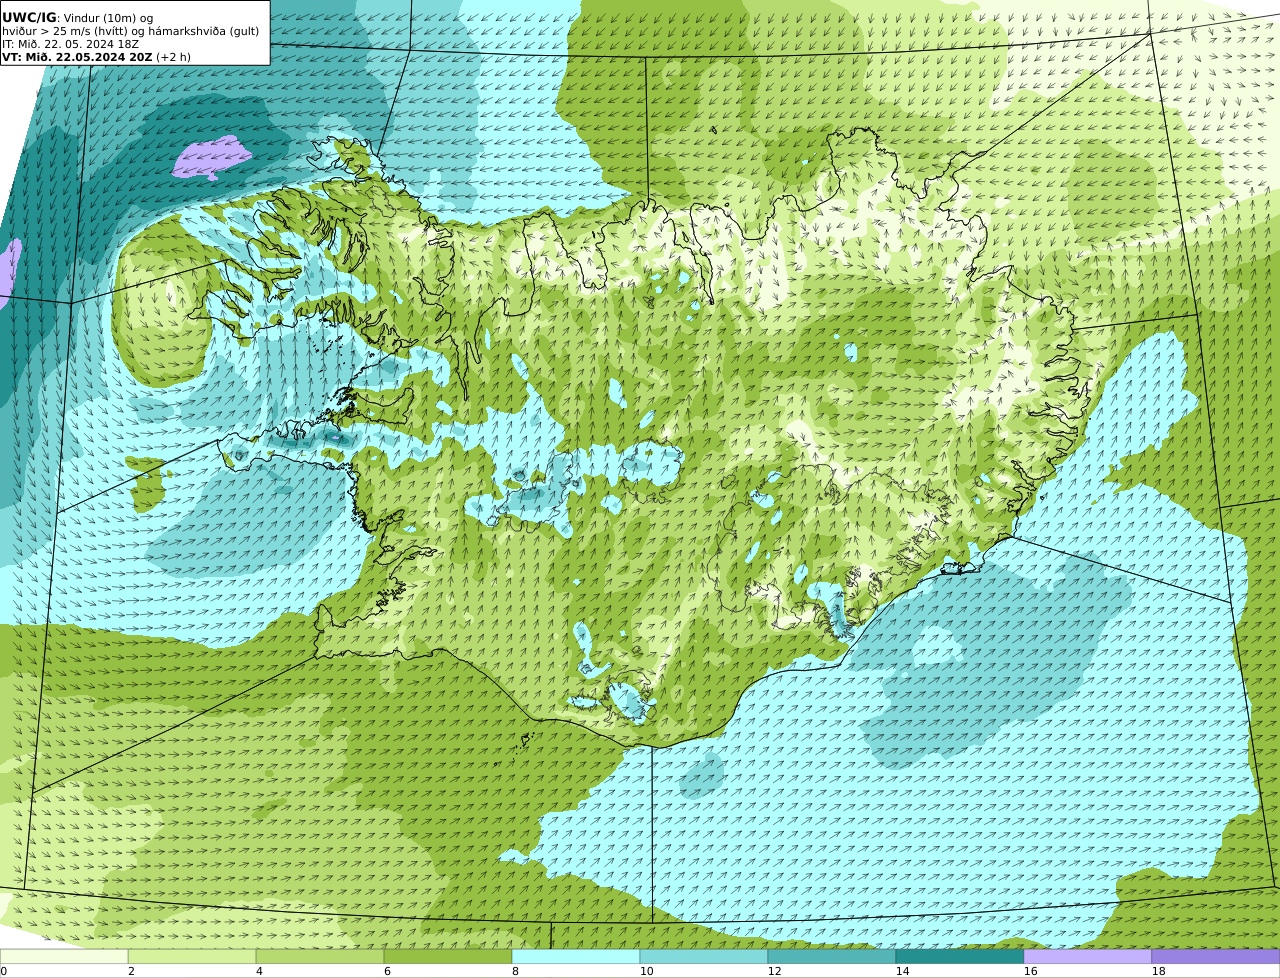Click the 'UWC/IG' title text

coord(29,18)
